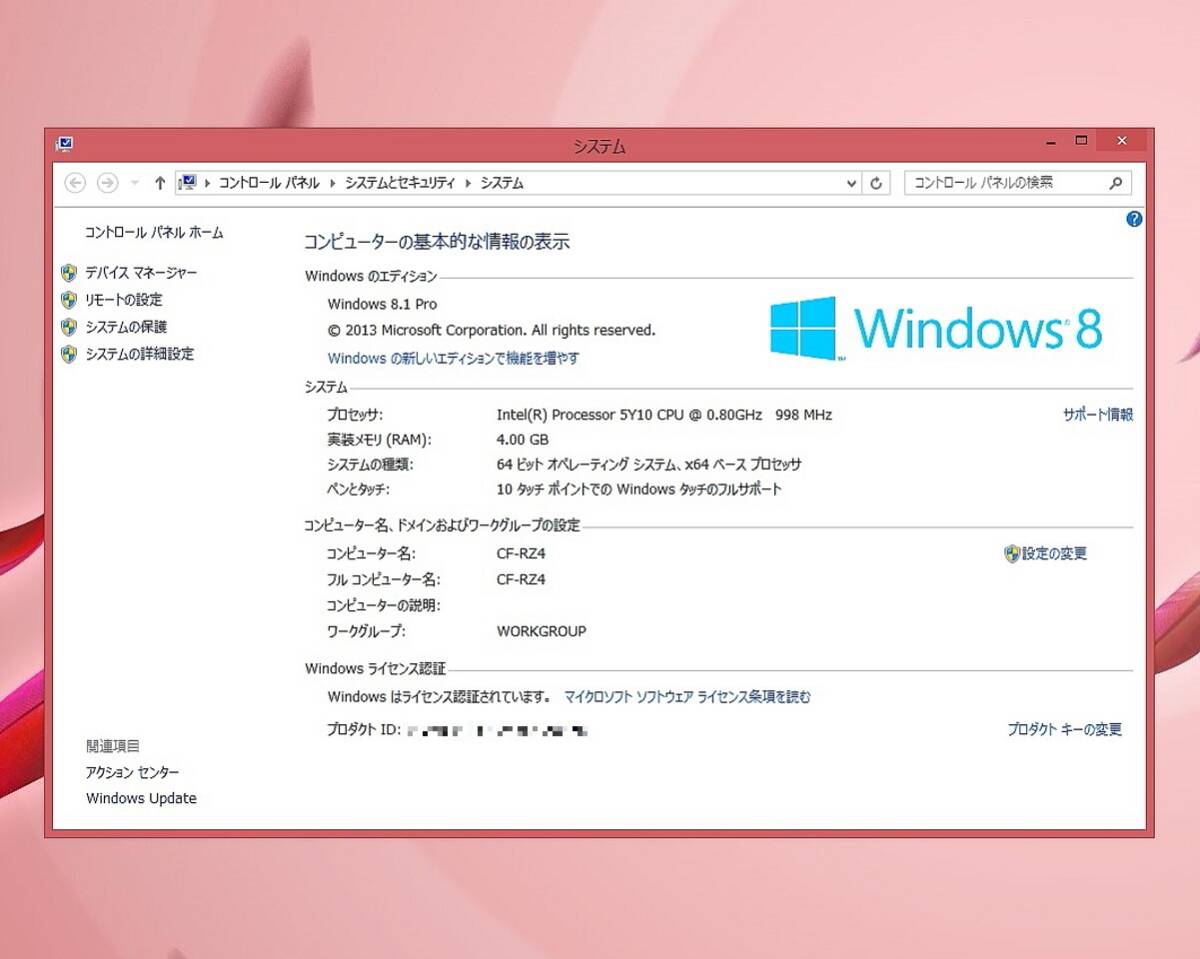Screen dimensions: 1200x959
Task: Select コントロール パネル in the breadcrumb
Action: tap(269, 183)
